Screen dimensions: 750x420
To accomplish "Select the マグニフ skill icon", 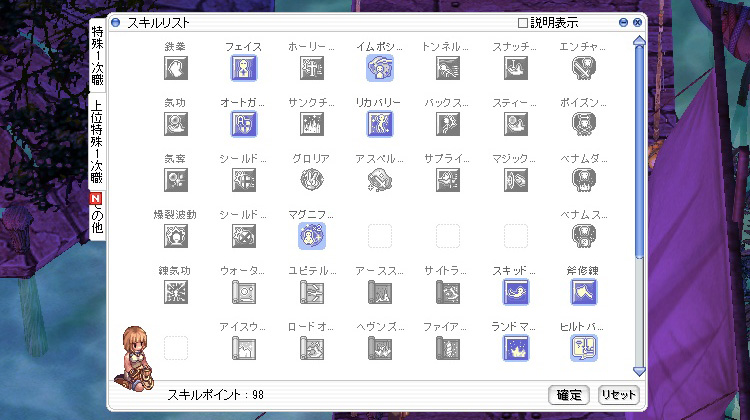I will [311, 236].
